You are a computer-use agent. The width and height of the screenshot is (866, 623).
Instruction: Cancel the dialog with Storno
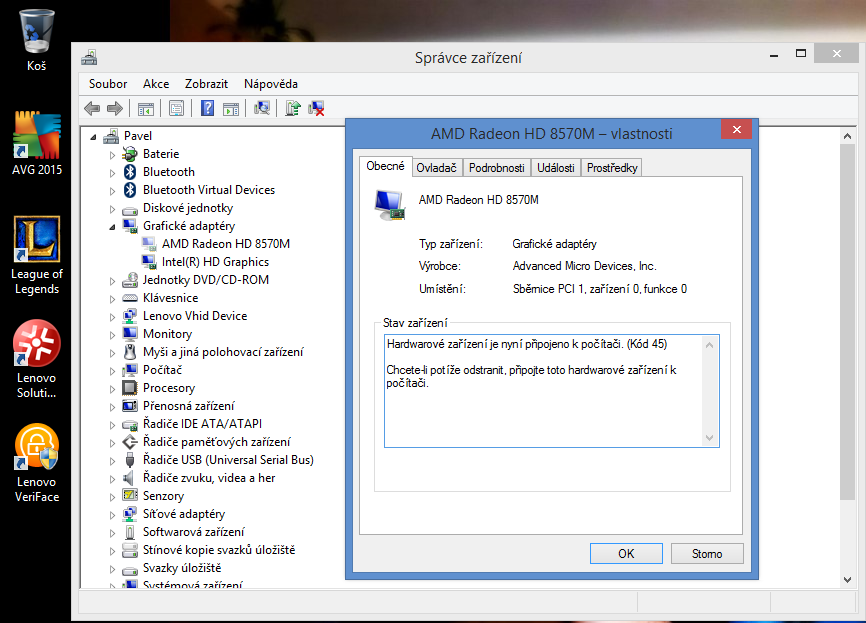coord(707,553)
